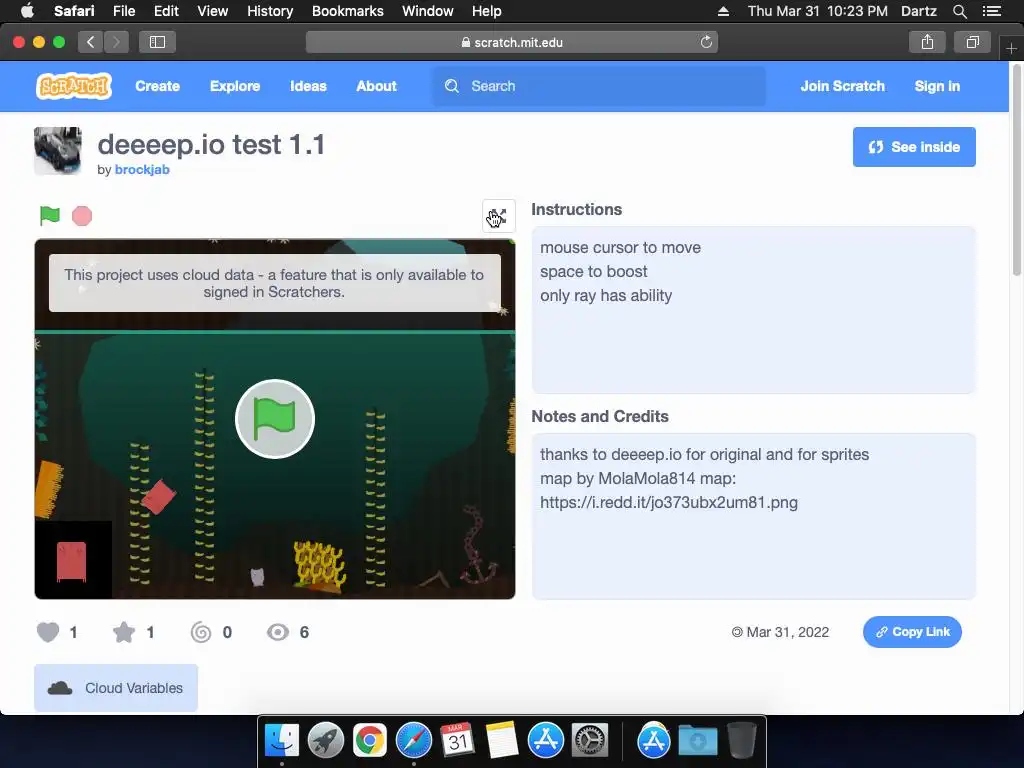This screenshot has width=1024, height=768.
Task: Open the Trash in the dock
Action: click(741, 741)
